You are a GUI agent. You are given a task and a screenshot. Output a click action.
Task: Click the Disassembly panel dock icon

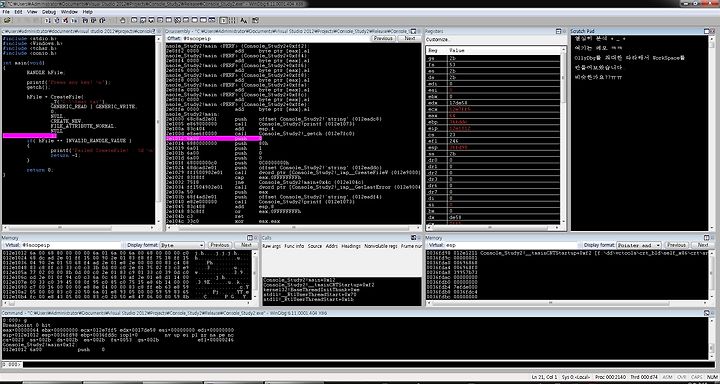pos(413,31)
